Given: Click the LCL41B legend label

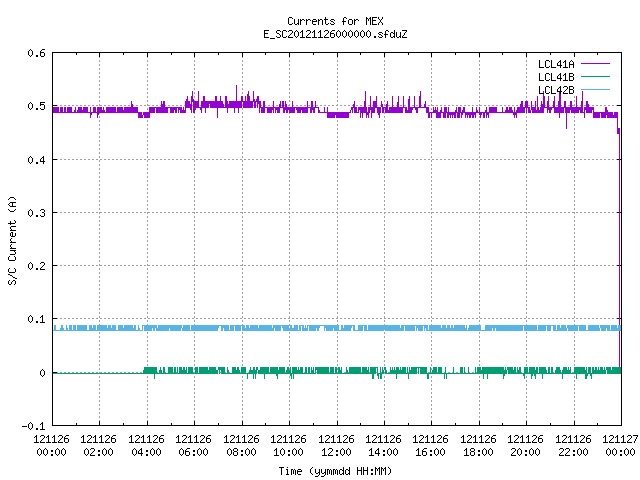Looking at the screenshot, I should (x=556, y=77).
